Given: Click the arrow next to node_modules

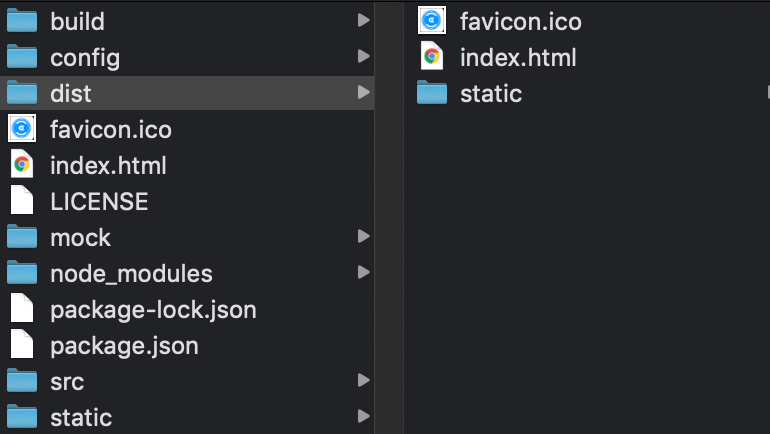Looking at the screenshot, I should click(x=362, y=273).
